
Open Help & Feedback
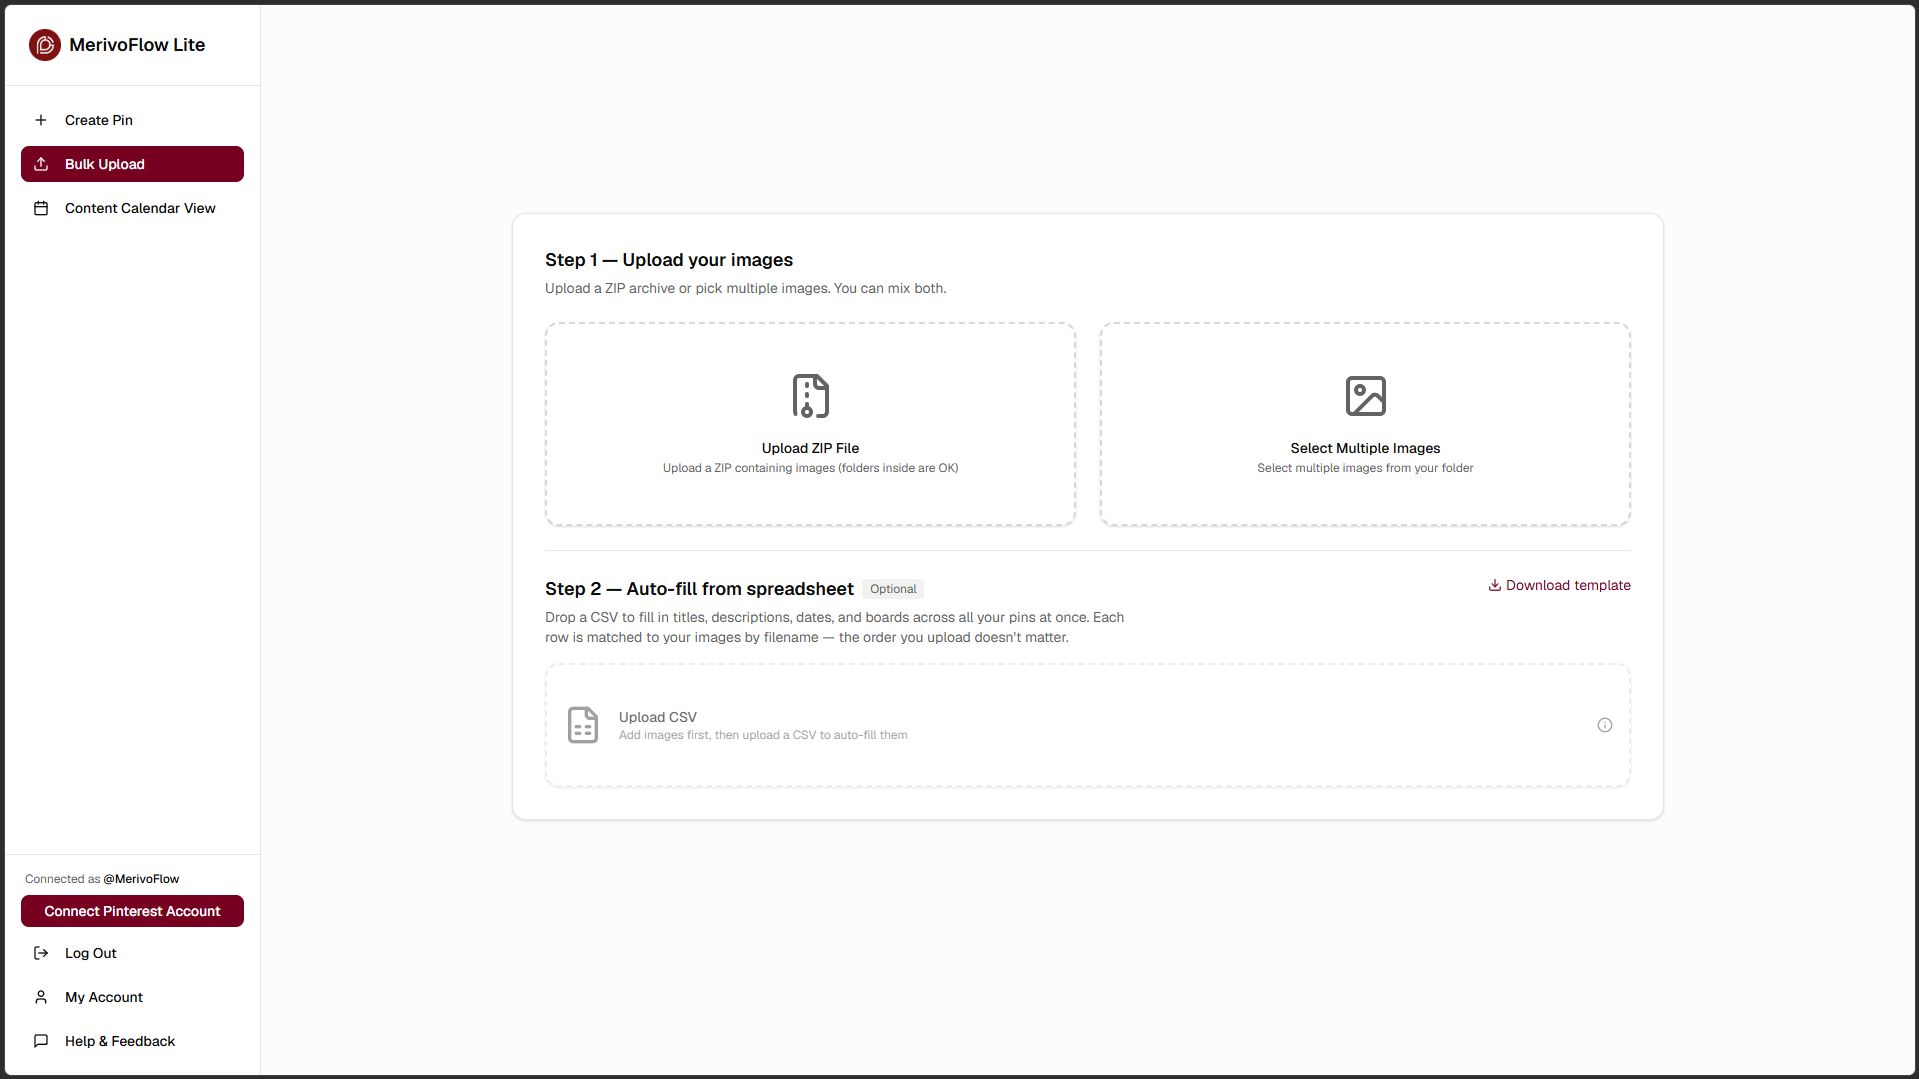tap(132, 1041)
